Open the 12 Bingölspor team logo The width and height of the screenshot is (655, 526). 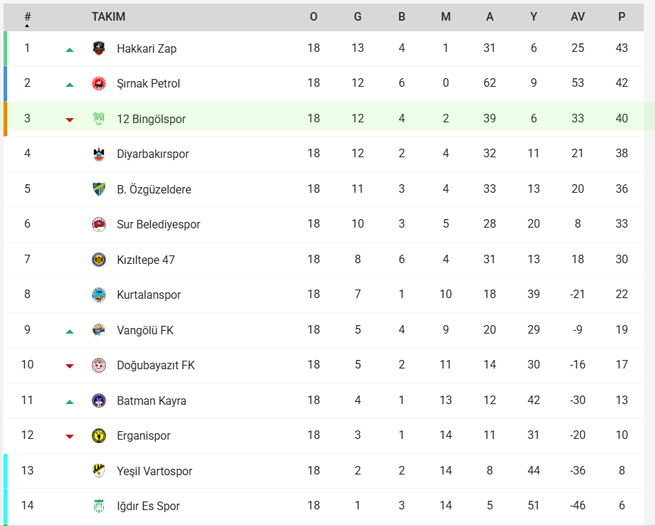pyautogui.click(x=99, y=119)
